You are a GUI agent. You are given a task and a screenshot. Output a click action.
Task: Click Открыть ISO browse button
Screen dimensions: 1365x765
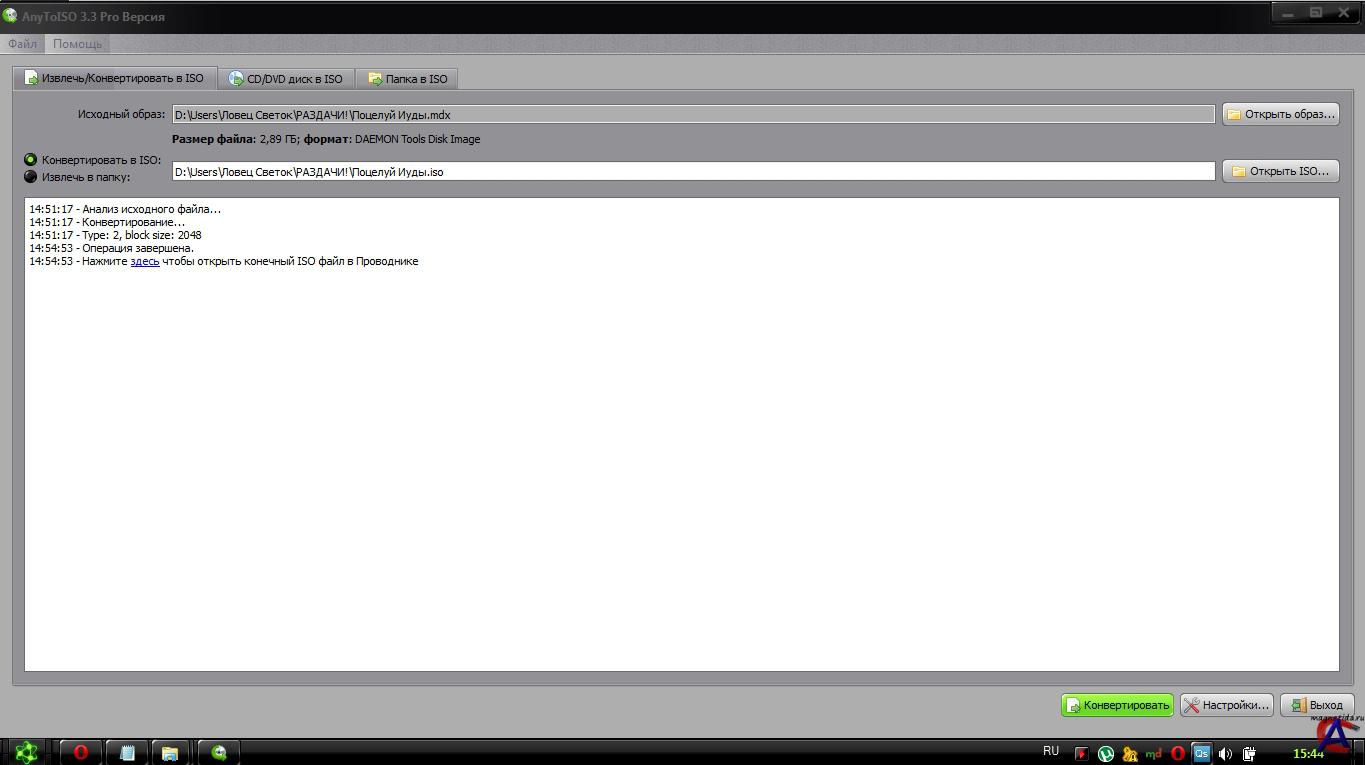coord(1280,171)
